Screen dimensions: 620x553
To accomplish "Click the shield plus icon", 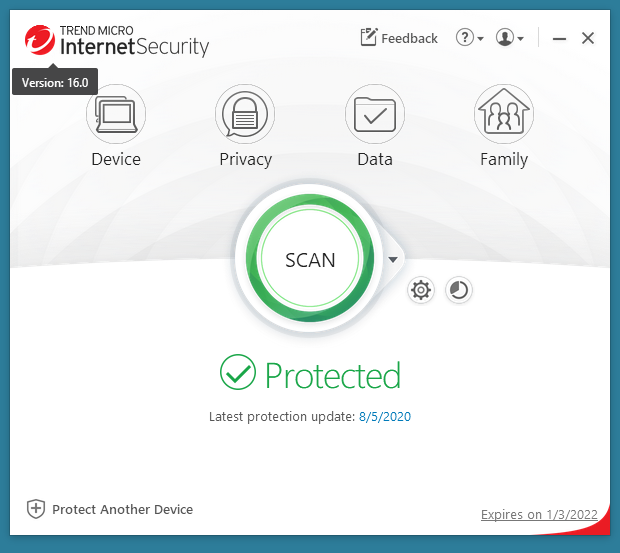I will (x=36, y=509).
